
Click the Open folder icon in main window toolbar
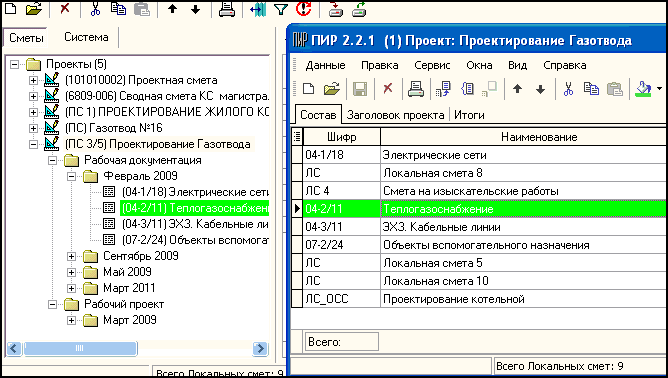tap(34, 9)
